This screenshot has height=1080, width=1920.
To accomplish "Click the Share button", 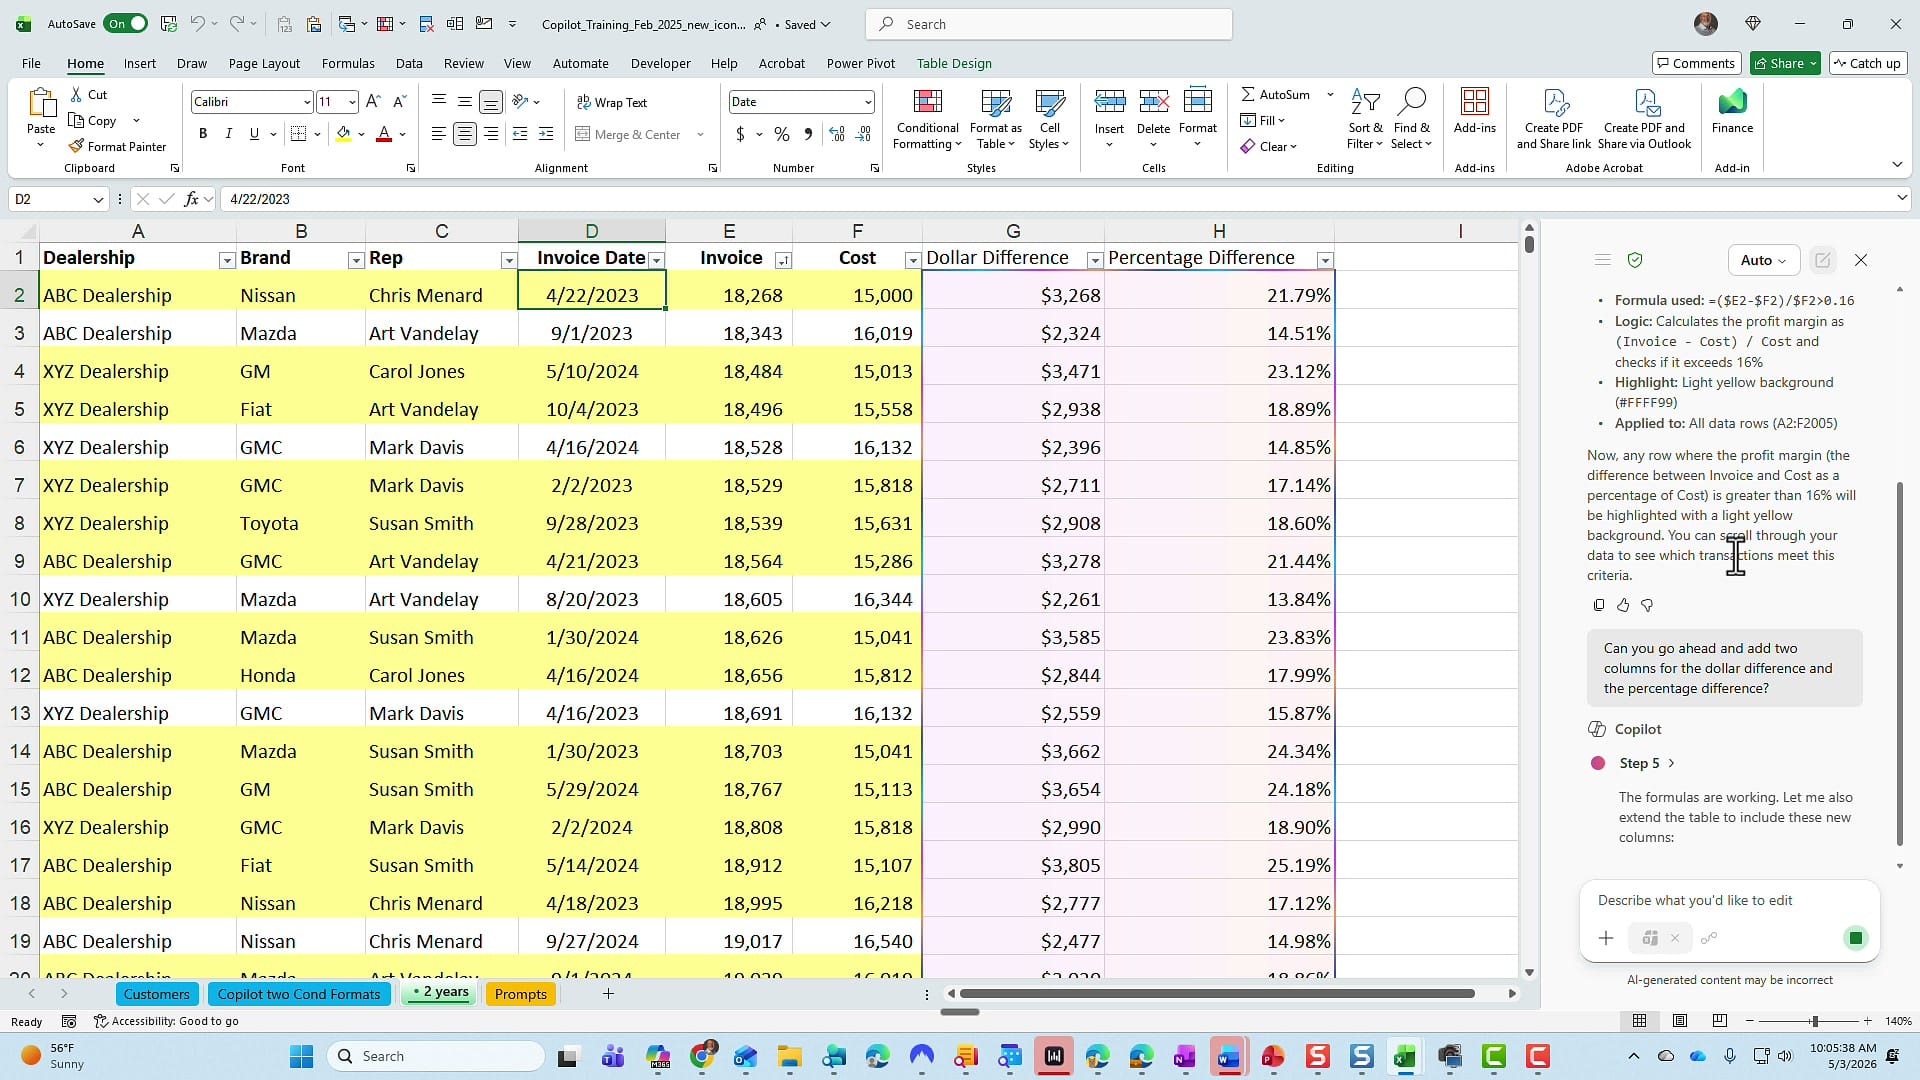I will click(1786, 63).
